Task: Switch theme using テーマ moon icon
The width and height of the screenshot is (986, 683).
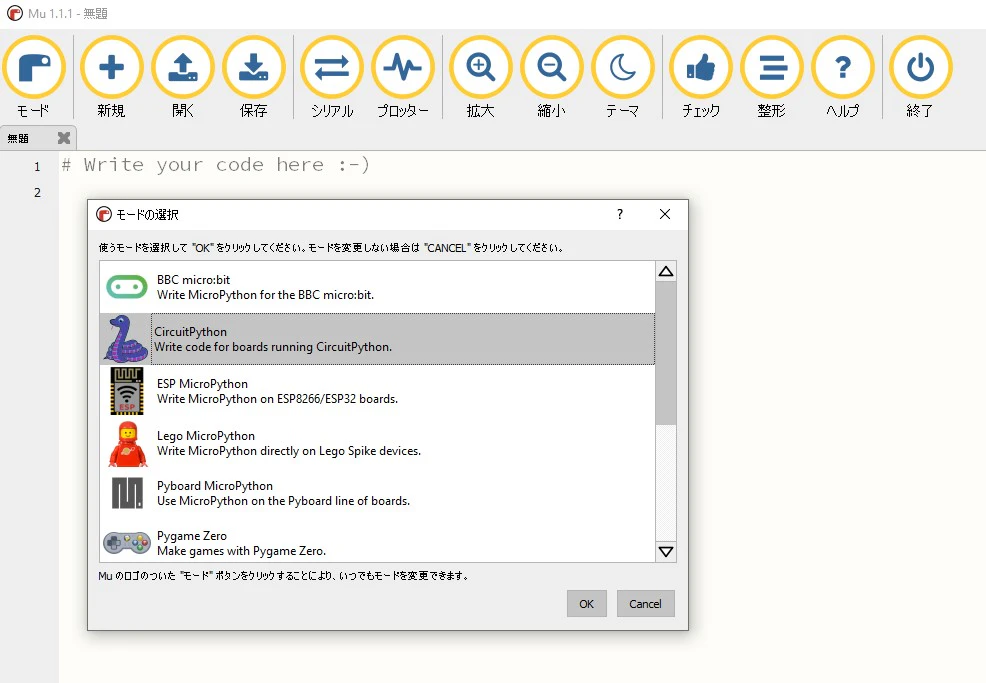Action: [623, 77]
